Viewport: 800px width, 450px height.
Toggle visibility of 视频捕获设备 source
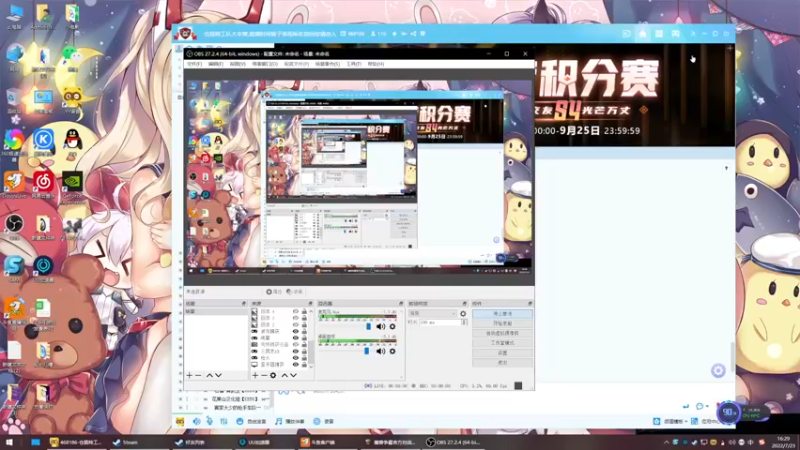click(x=295, y=344)
